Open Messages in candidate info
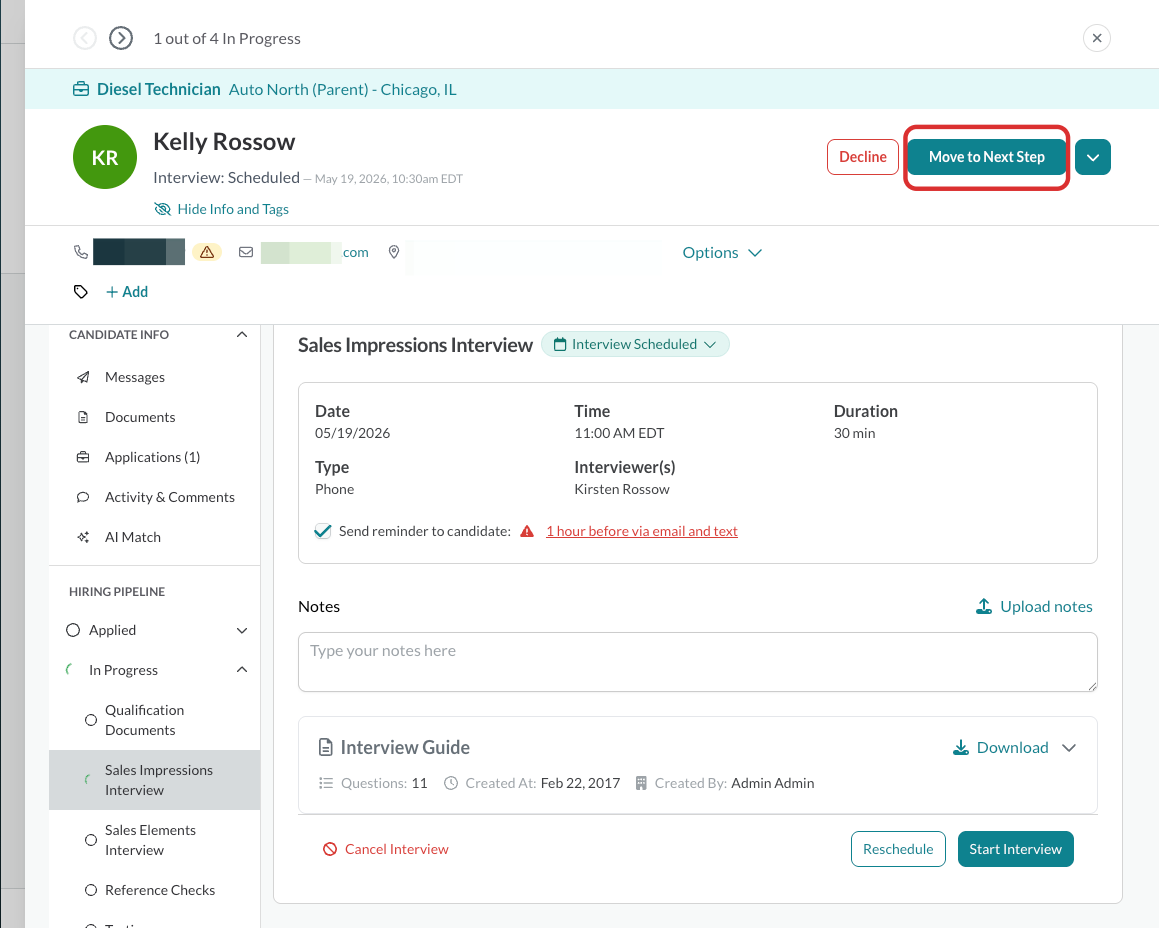The width and height of the screenshot is (1159, 928). [x=135, y=377]
